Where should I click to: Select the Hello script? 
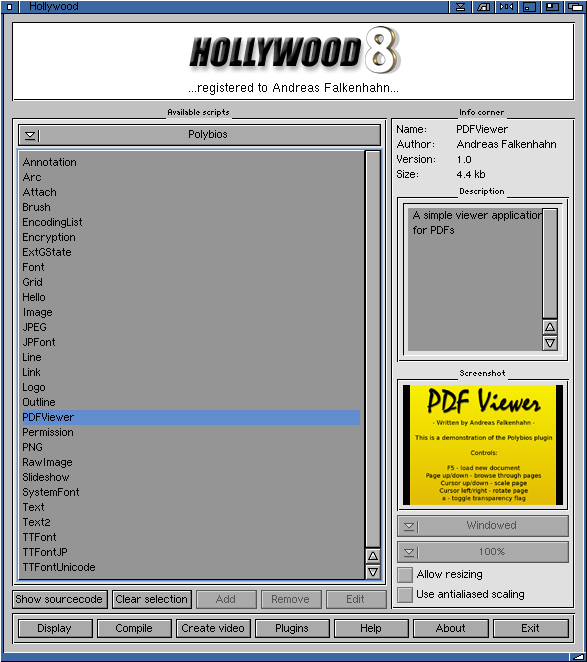click(x=191, y=297)
